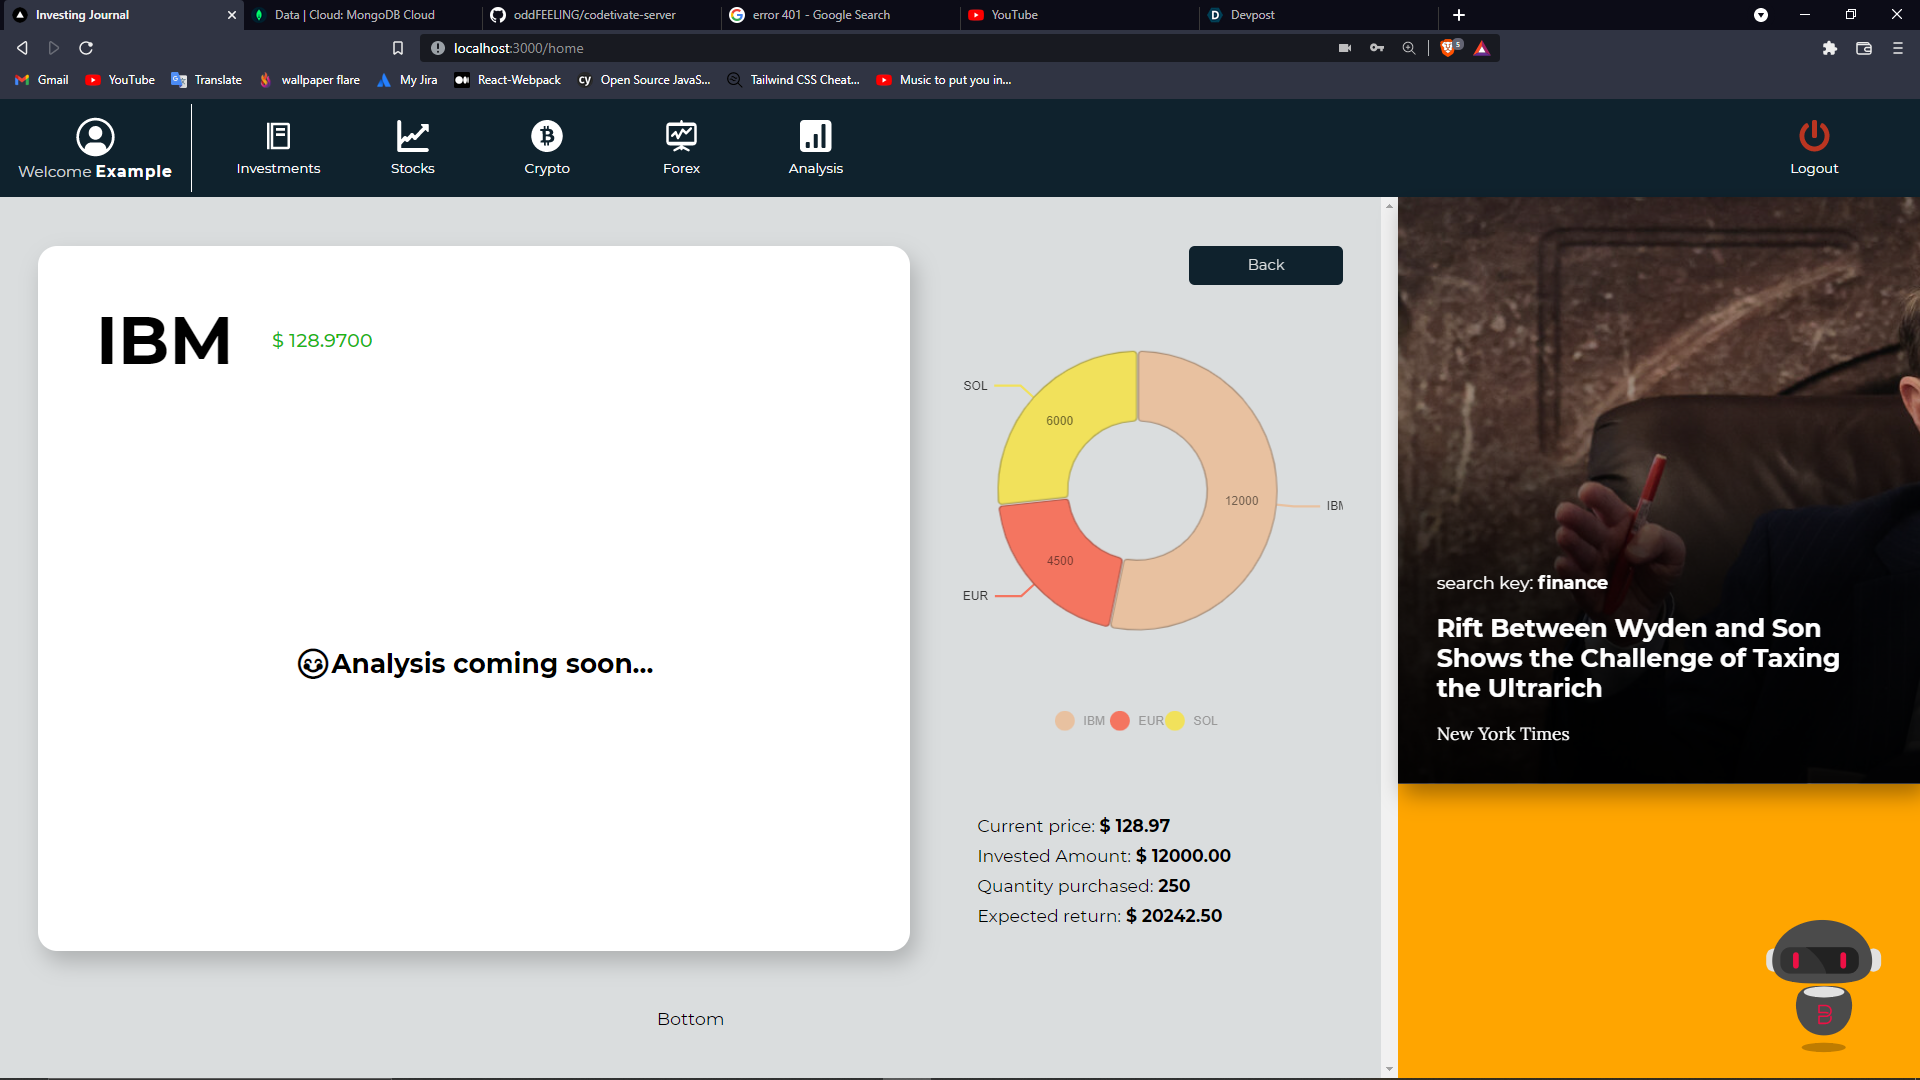The width and height of the screenshot is (1920, 1080).
Task: Click the Back button above the pie chart
Action: 1264,264
